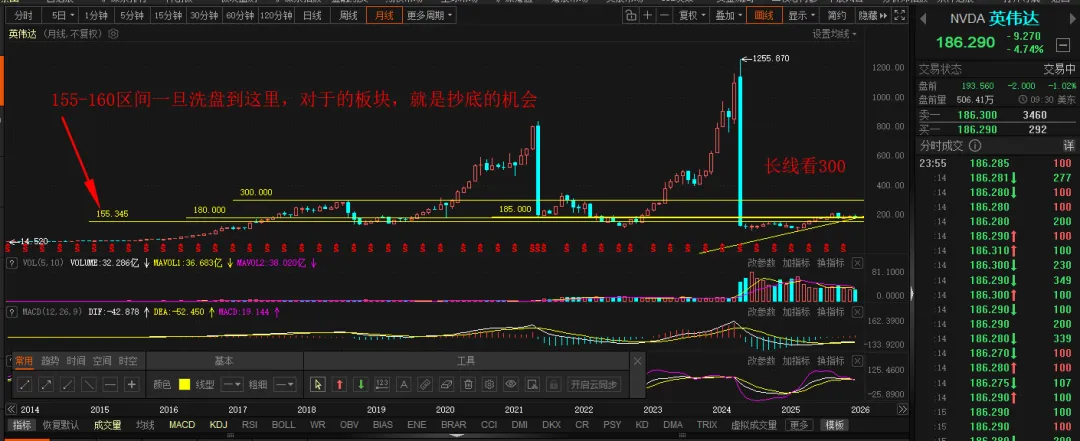Open 显示 display dropdown
The width and height of the screenshot is (1080, 441).
click(x=802, y=15)
